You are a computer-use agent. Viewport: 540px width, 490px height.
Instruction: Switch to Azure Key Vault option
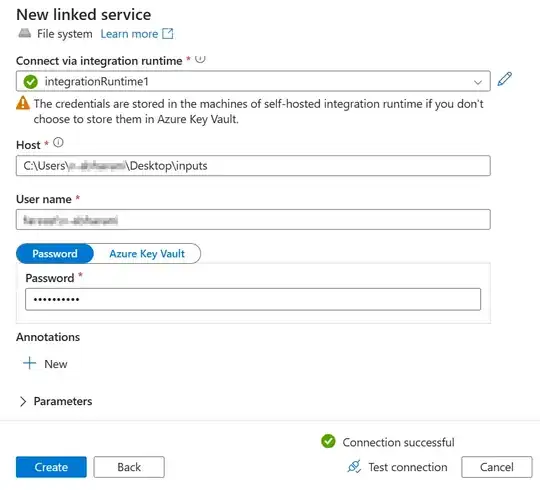(x=147, y=253)
